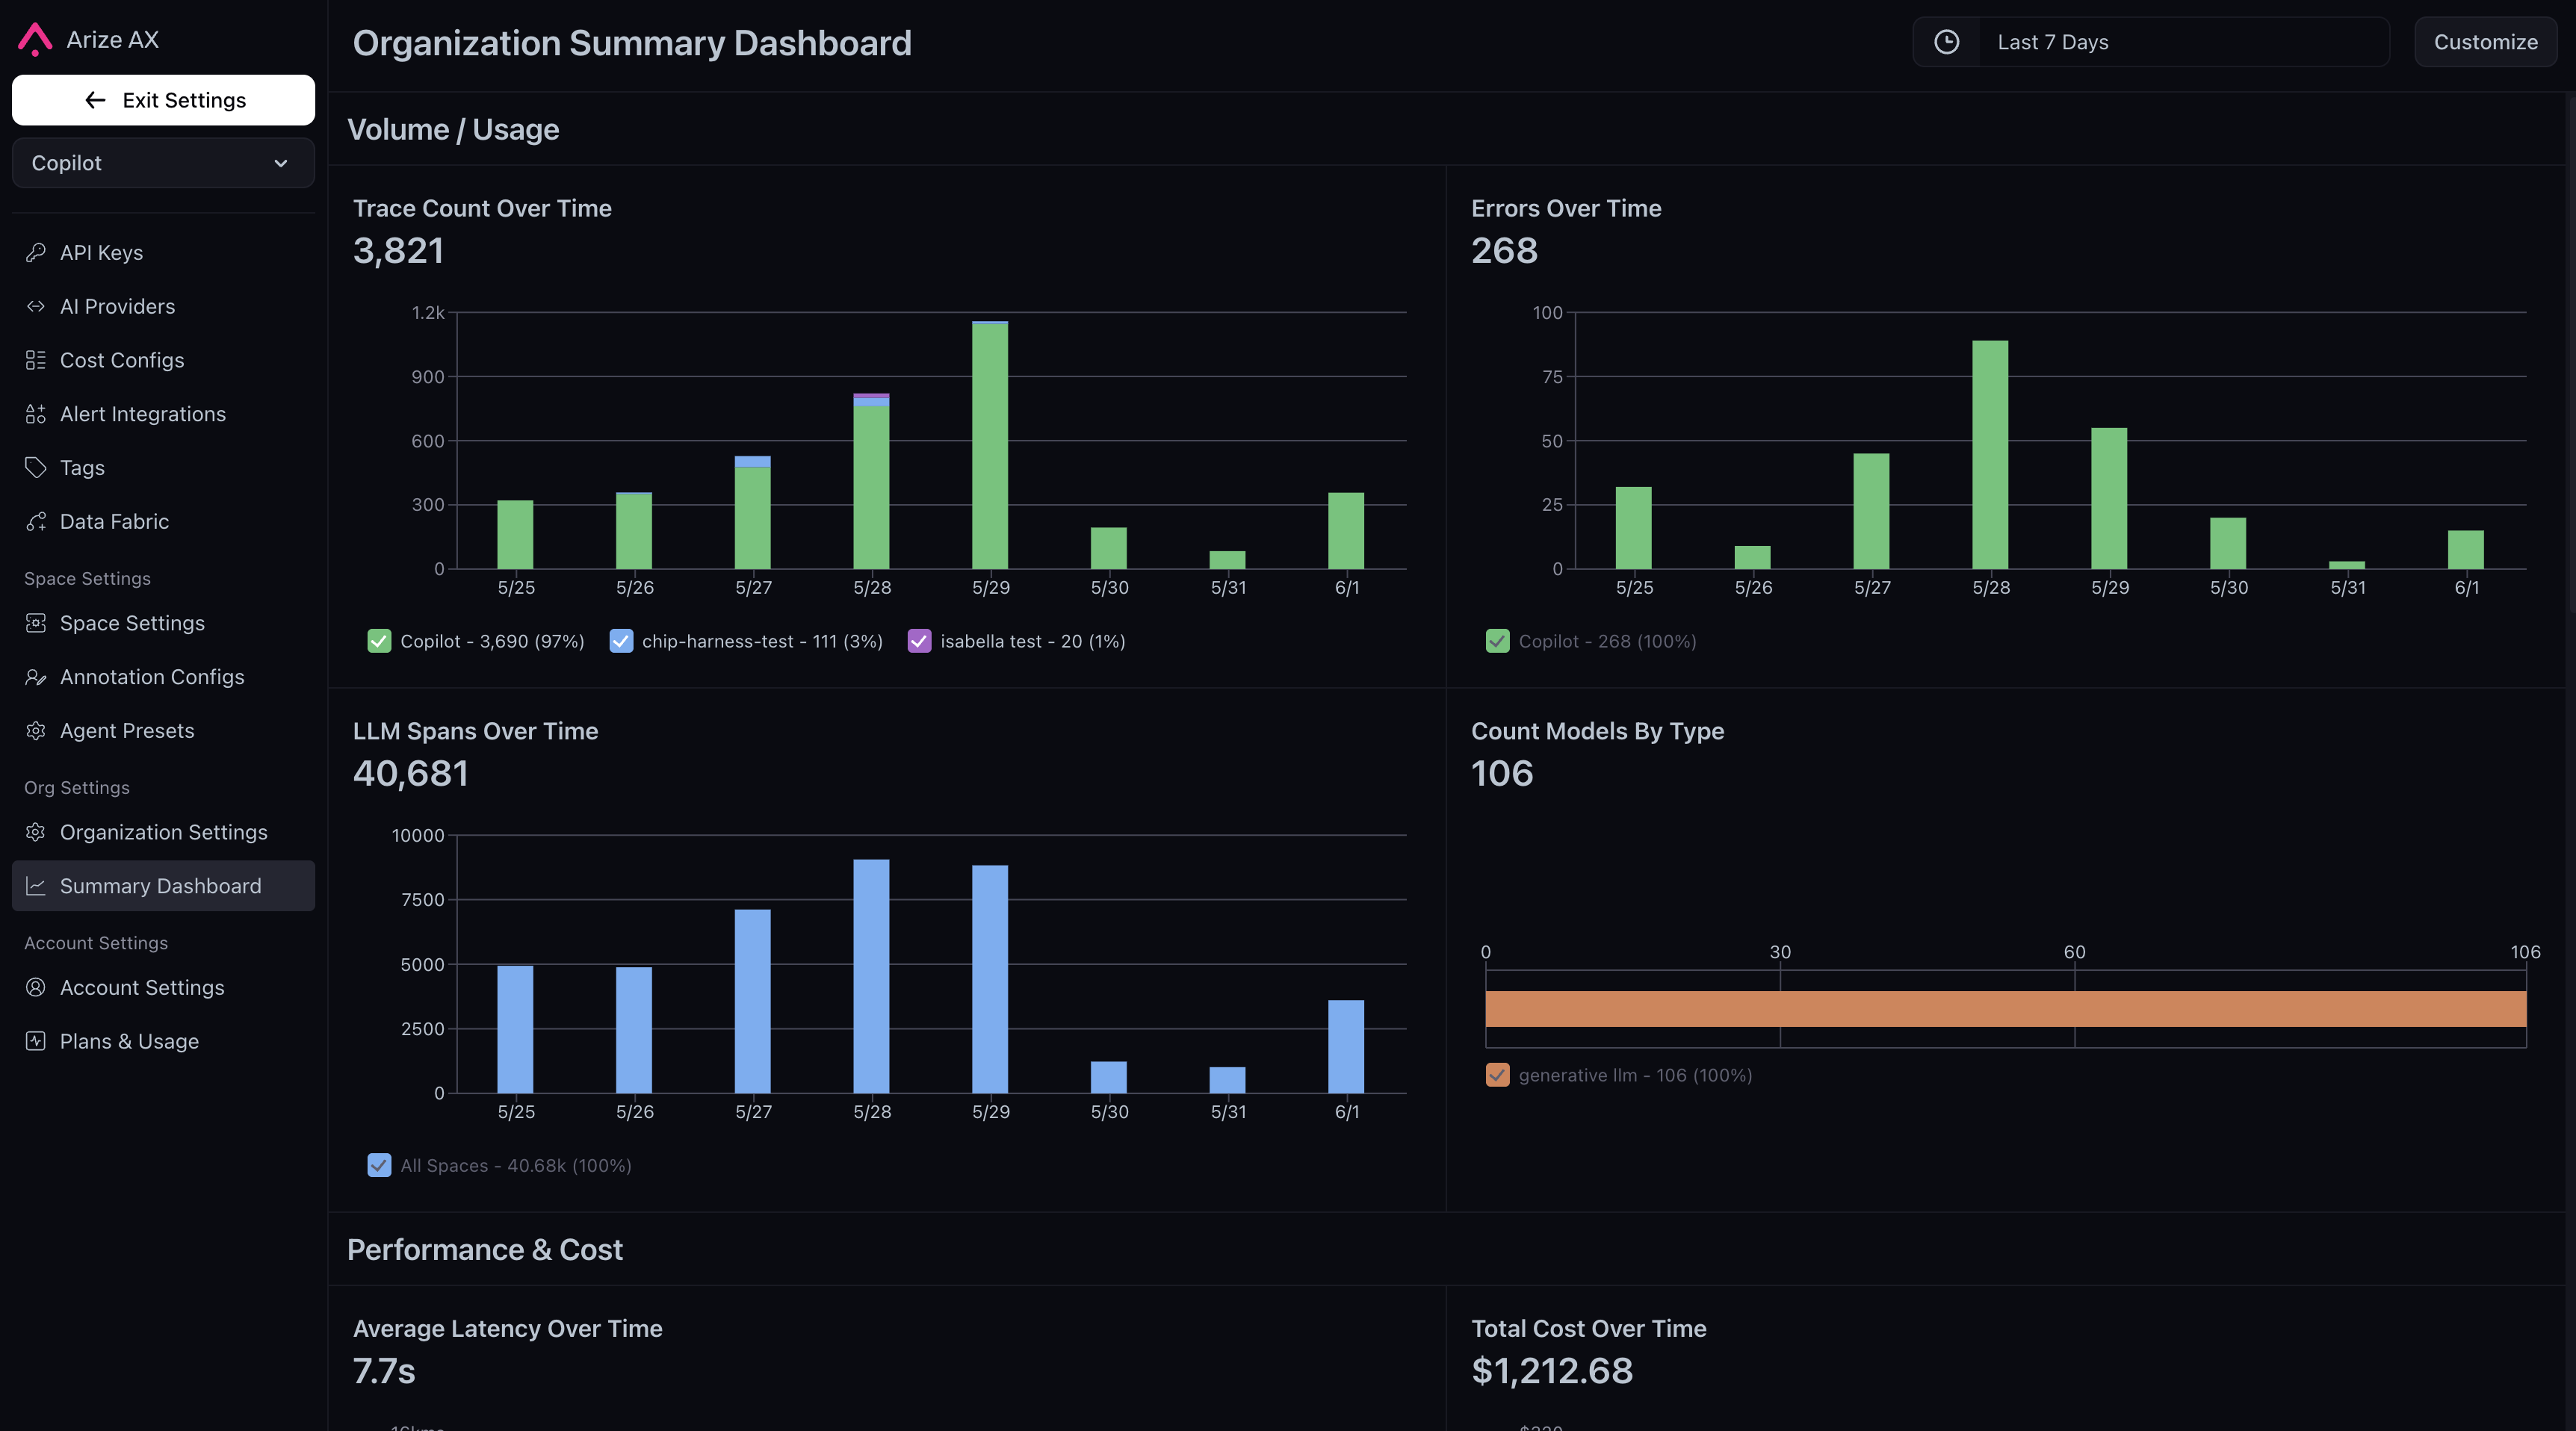
Task: Click the chevron arrow on Copilot selector
Action: (x=281, y=163)
